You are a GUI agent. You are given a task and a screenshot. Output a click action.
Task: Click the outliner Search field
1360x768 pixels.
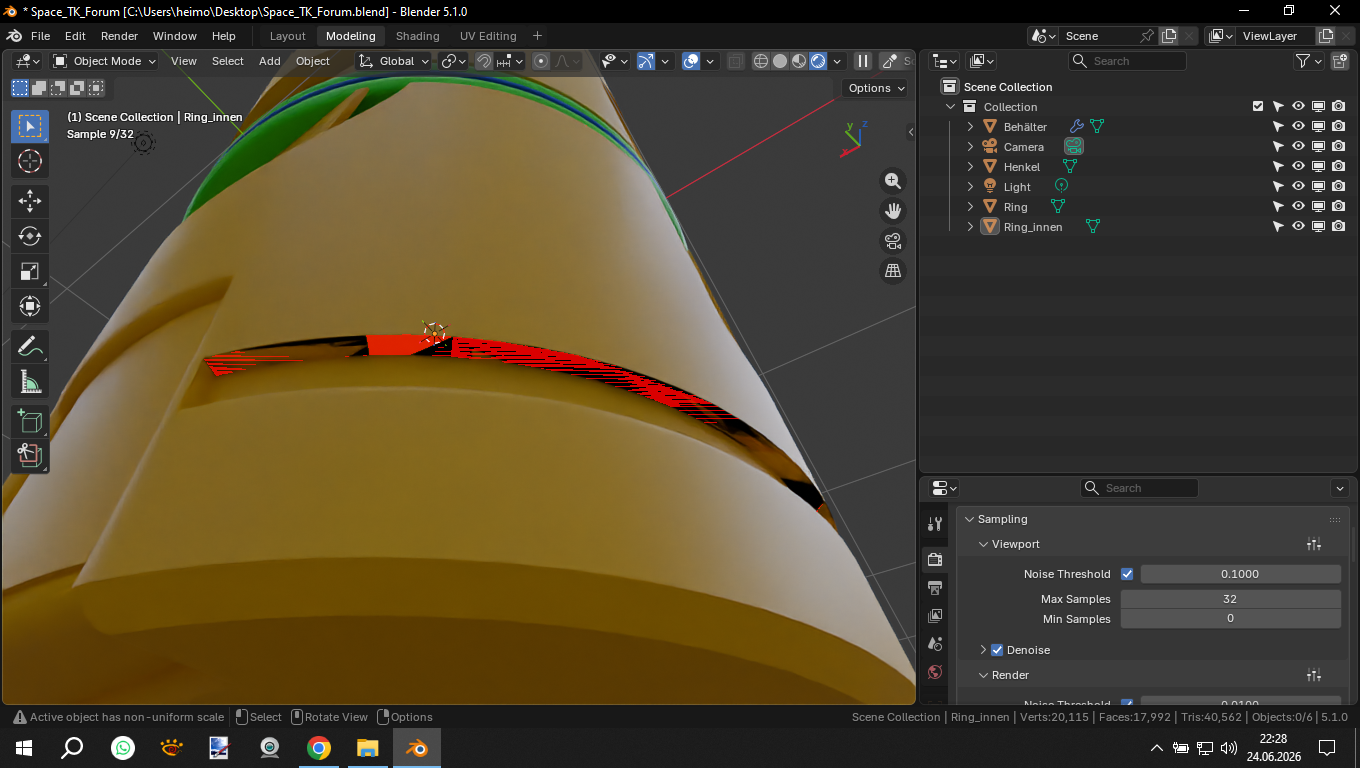pyautogui.click(x=1128, y=61)
